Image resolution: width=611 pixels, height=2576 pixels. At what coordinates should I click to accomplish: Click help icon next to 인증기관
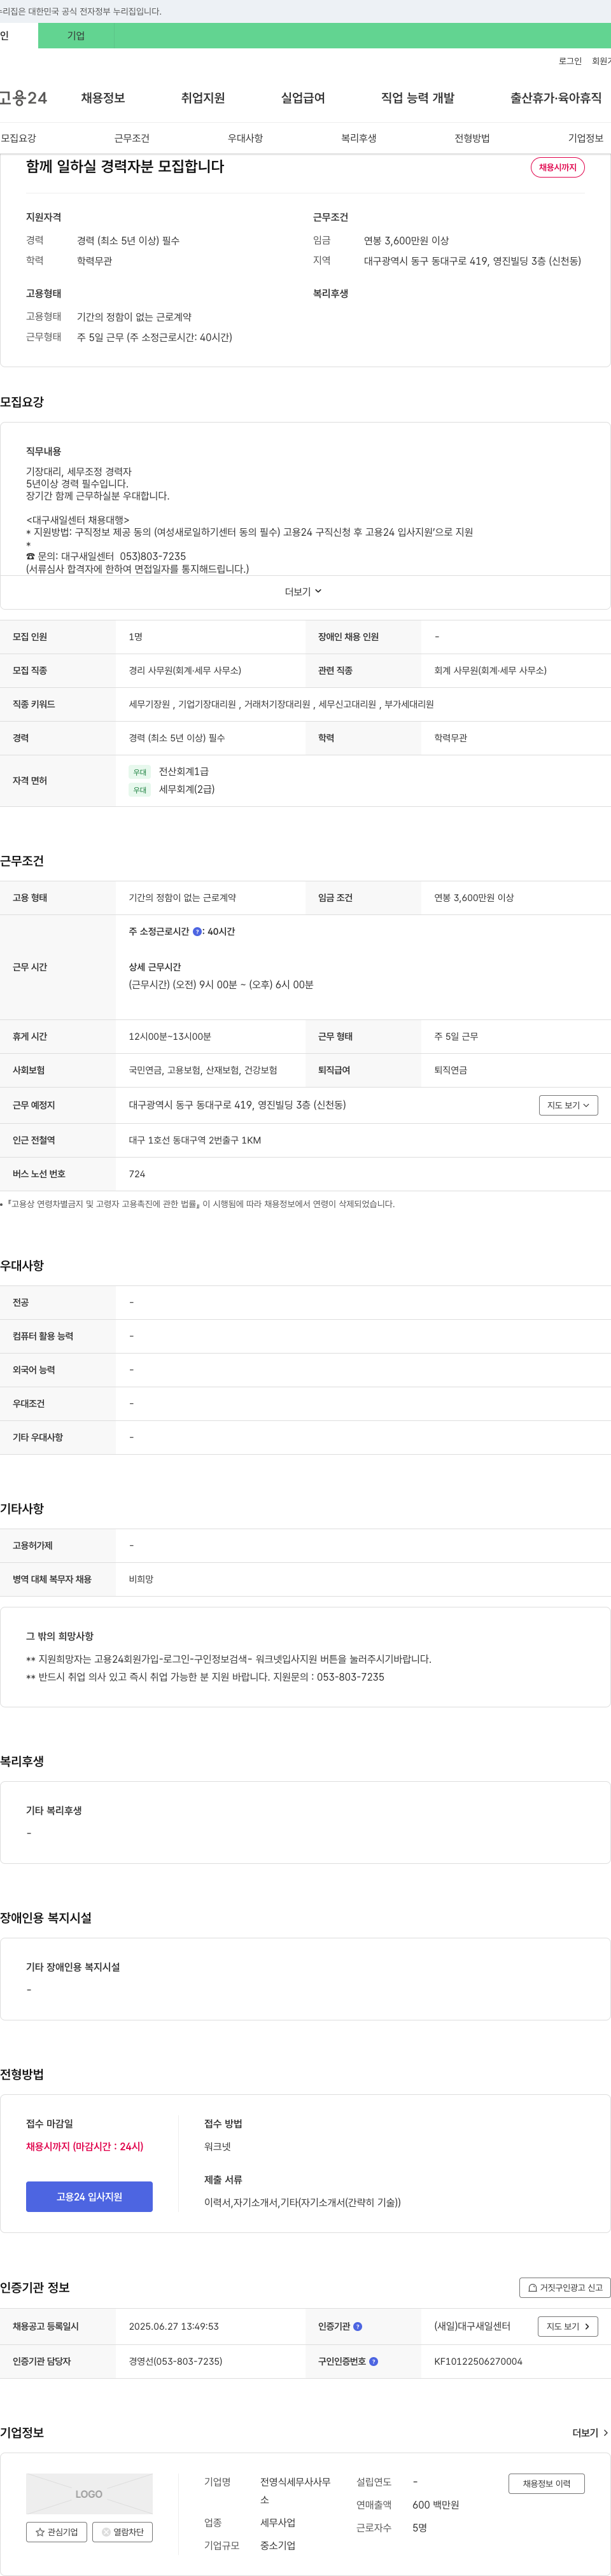358,2326
